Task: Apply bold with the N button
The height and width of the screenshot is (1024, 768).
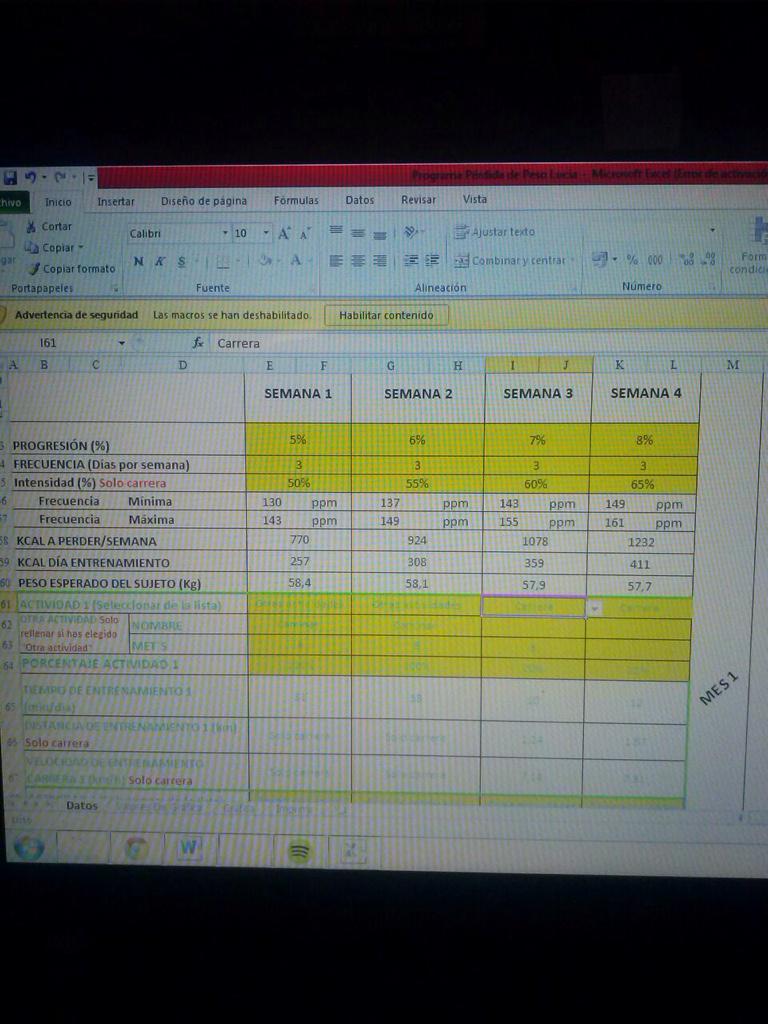Action: 138,261
